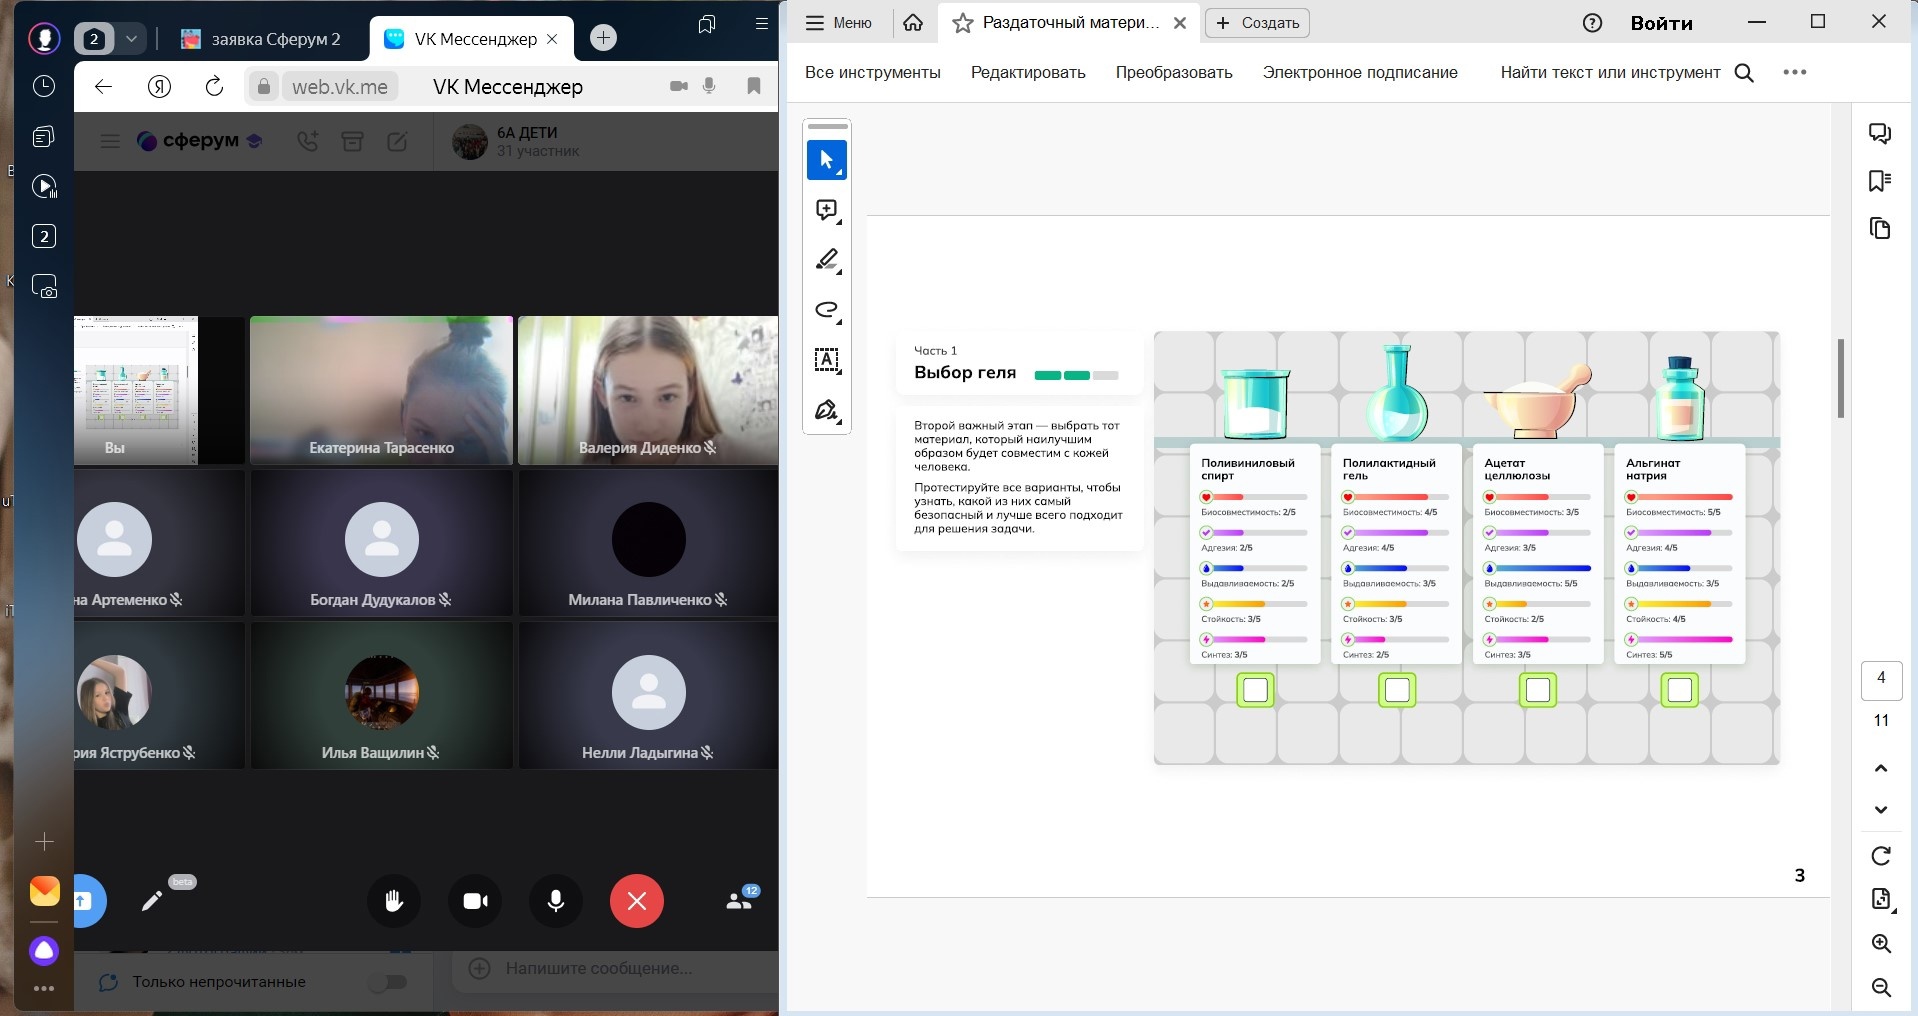
Task: Star the document tab as favorite
Action: pos(963,23)
